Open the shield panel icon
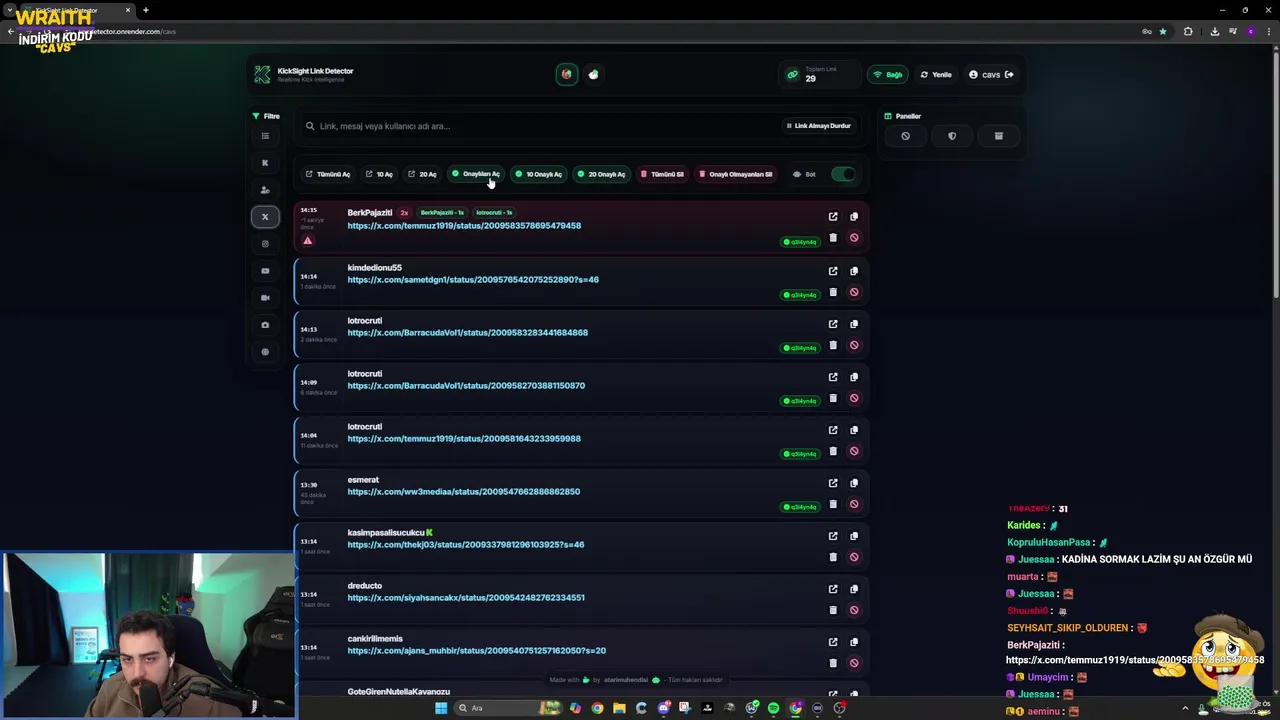This screenshot has height=720, width=1280. (952, 136)
